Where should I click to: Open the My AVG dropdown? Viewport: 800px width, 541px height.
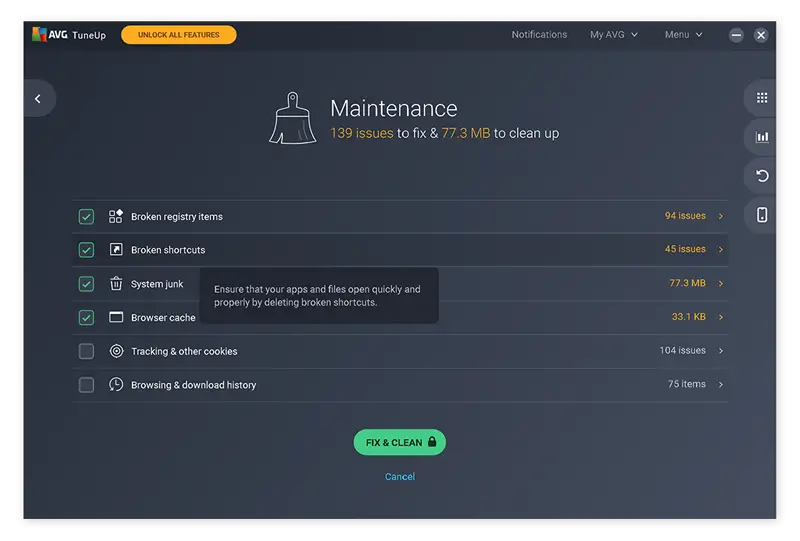[614, 34]
